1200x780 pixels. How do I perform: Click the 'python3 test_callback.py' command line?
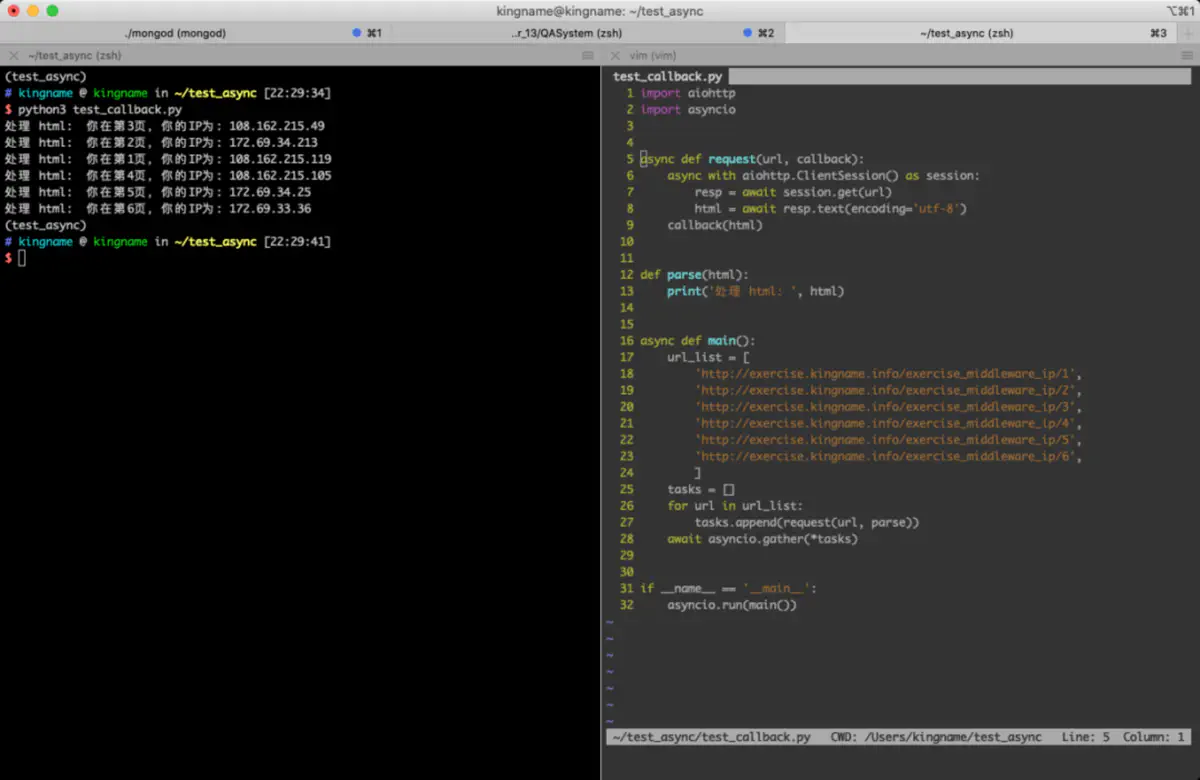pos(100,109)
